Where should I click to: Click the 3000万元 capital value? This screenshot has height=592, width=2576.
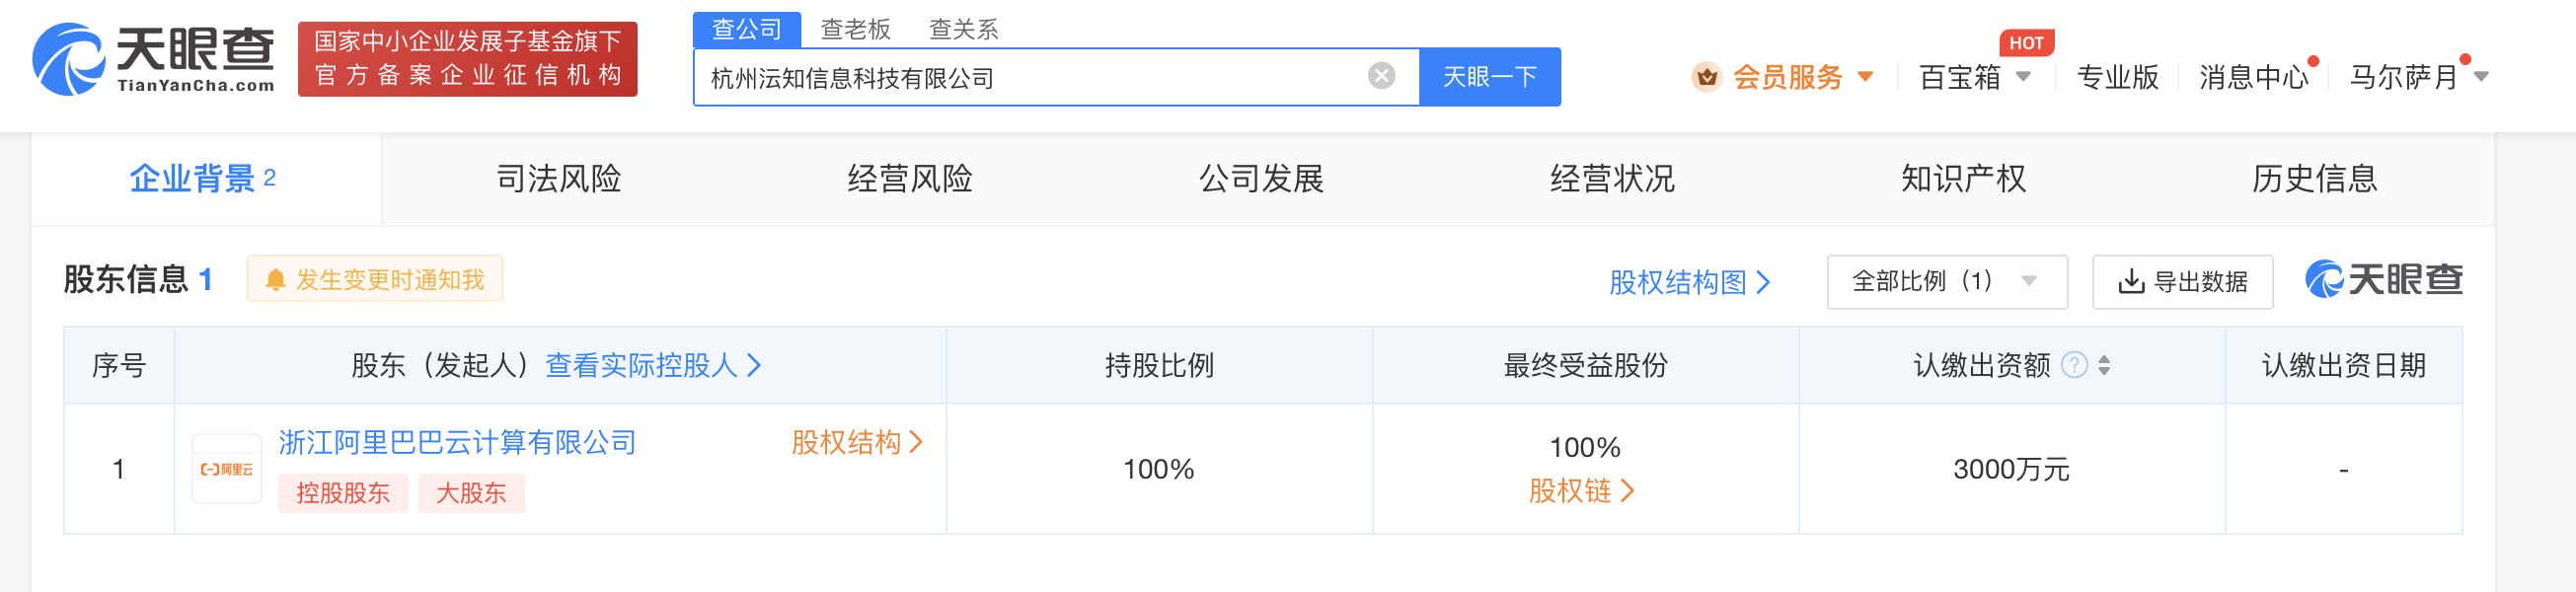coord(2011,470)
